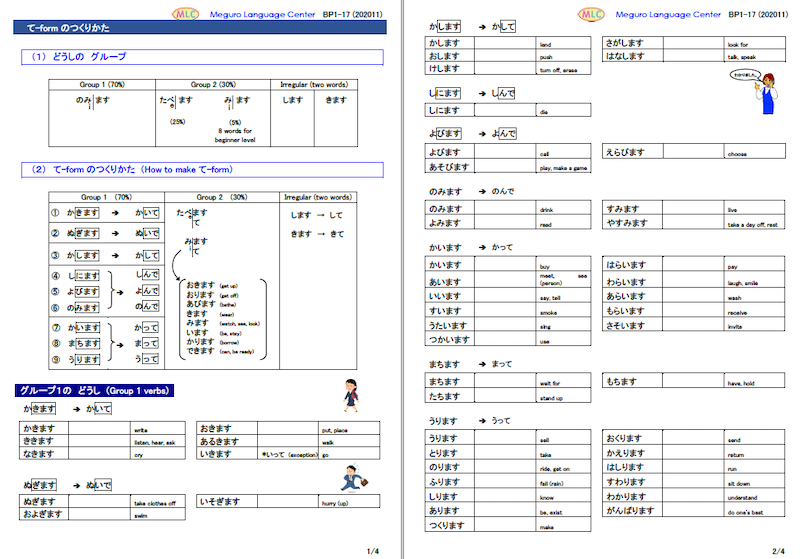Select the 'がんばります' table cell

(632, 509)
